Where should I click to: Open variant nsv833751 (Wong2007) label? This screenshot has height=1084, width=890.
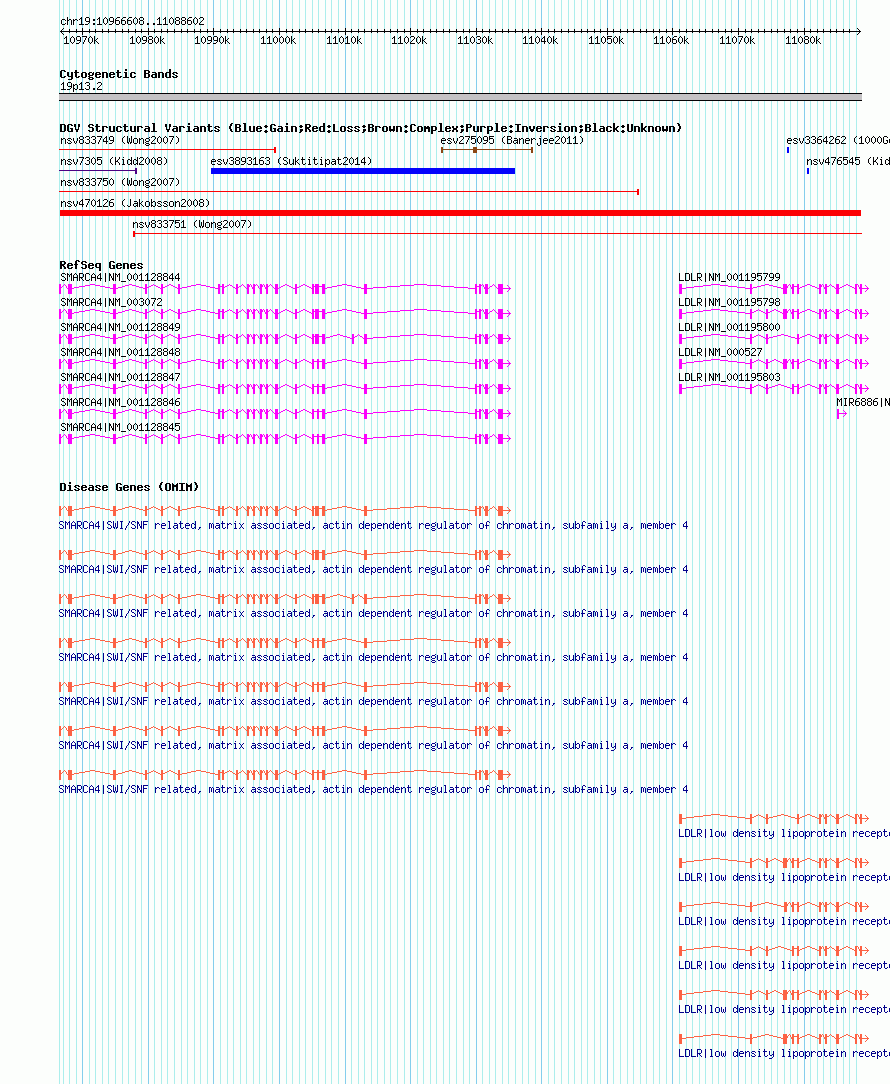pyautogui.click(x=192, y=224)
